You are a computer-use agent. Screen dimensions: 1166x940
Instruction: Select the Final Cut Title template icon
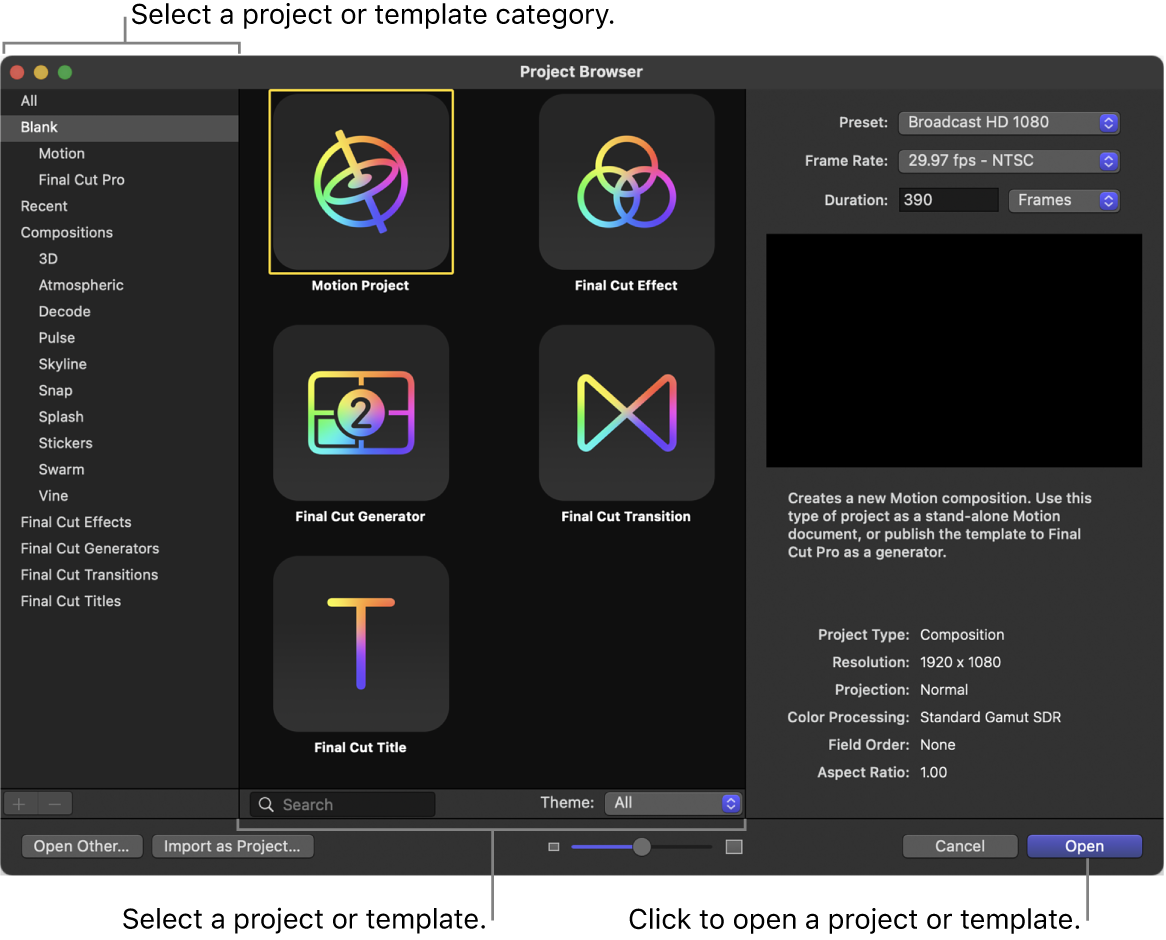coord(360,644)
